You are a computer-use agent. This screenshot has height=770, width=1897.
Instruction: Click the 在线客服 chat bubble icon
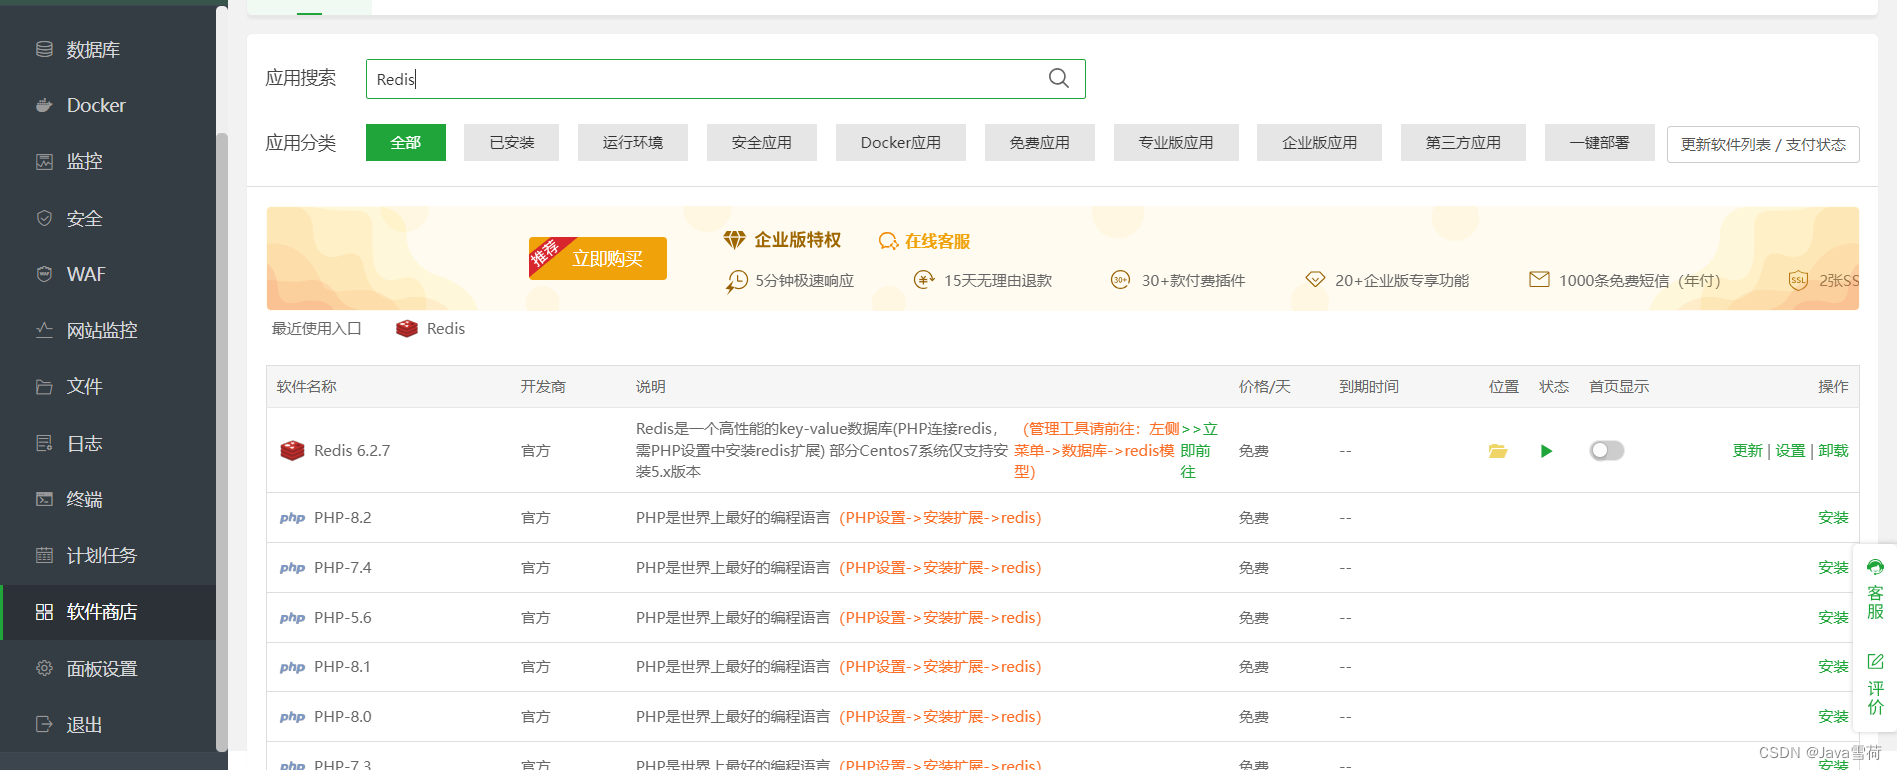click(x=888, y=241)
